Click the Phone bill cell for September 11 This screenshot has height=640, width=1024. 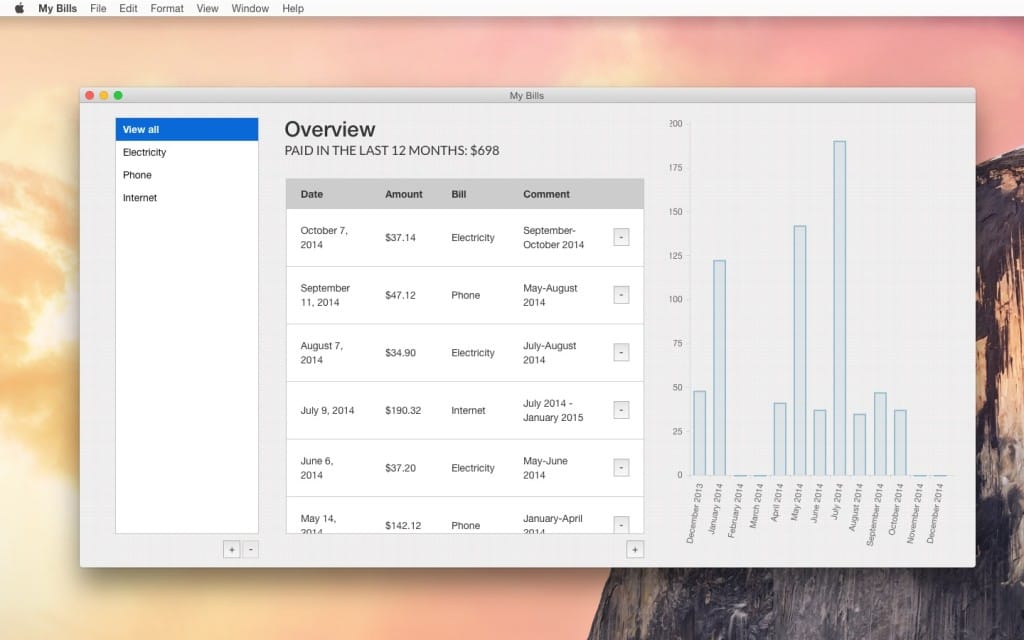pos(466,295)
